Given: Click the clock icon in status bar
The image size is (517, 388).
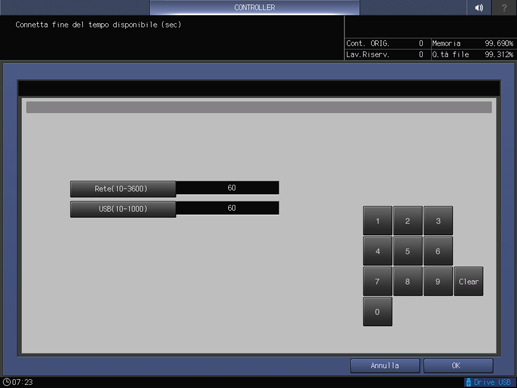Looking at the screenshot, I should [x=6, y=382].
